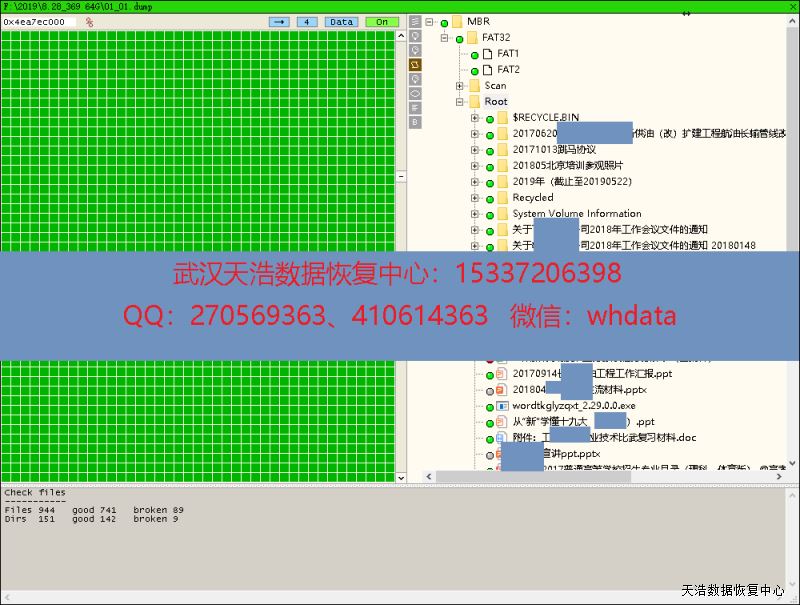Screen dimensions: 800x605
Task: Select the System Volume Information folder
Action: [576, 214]
